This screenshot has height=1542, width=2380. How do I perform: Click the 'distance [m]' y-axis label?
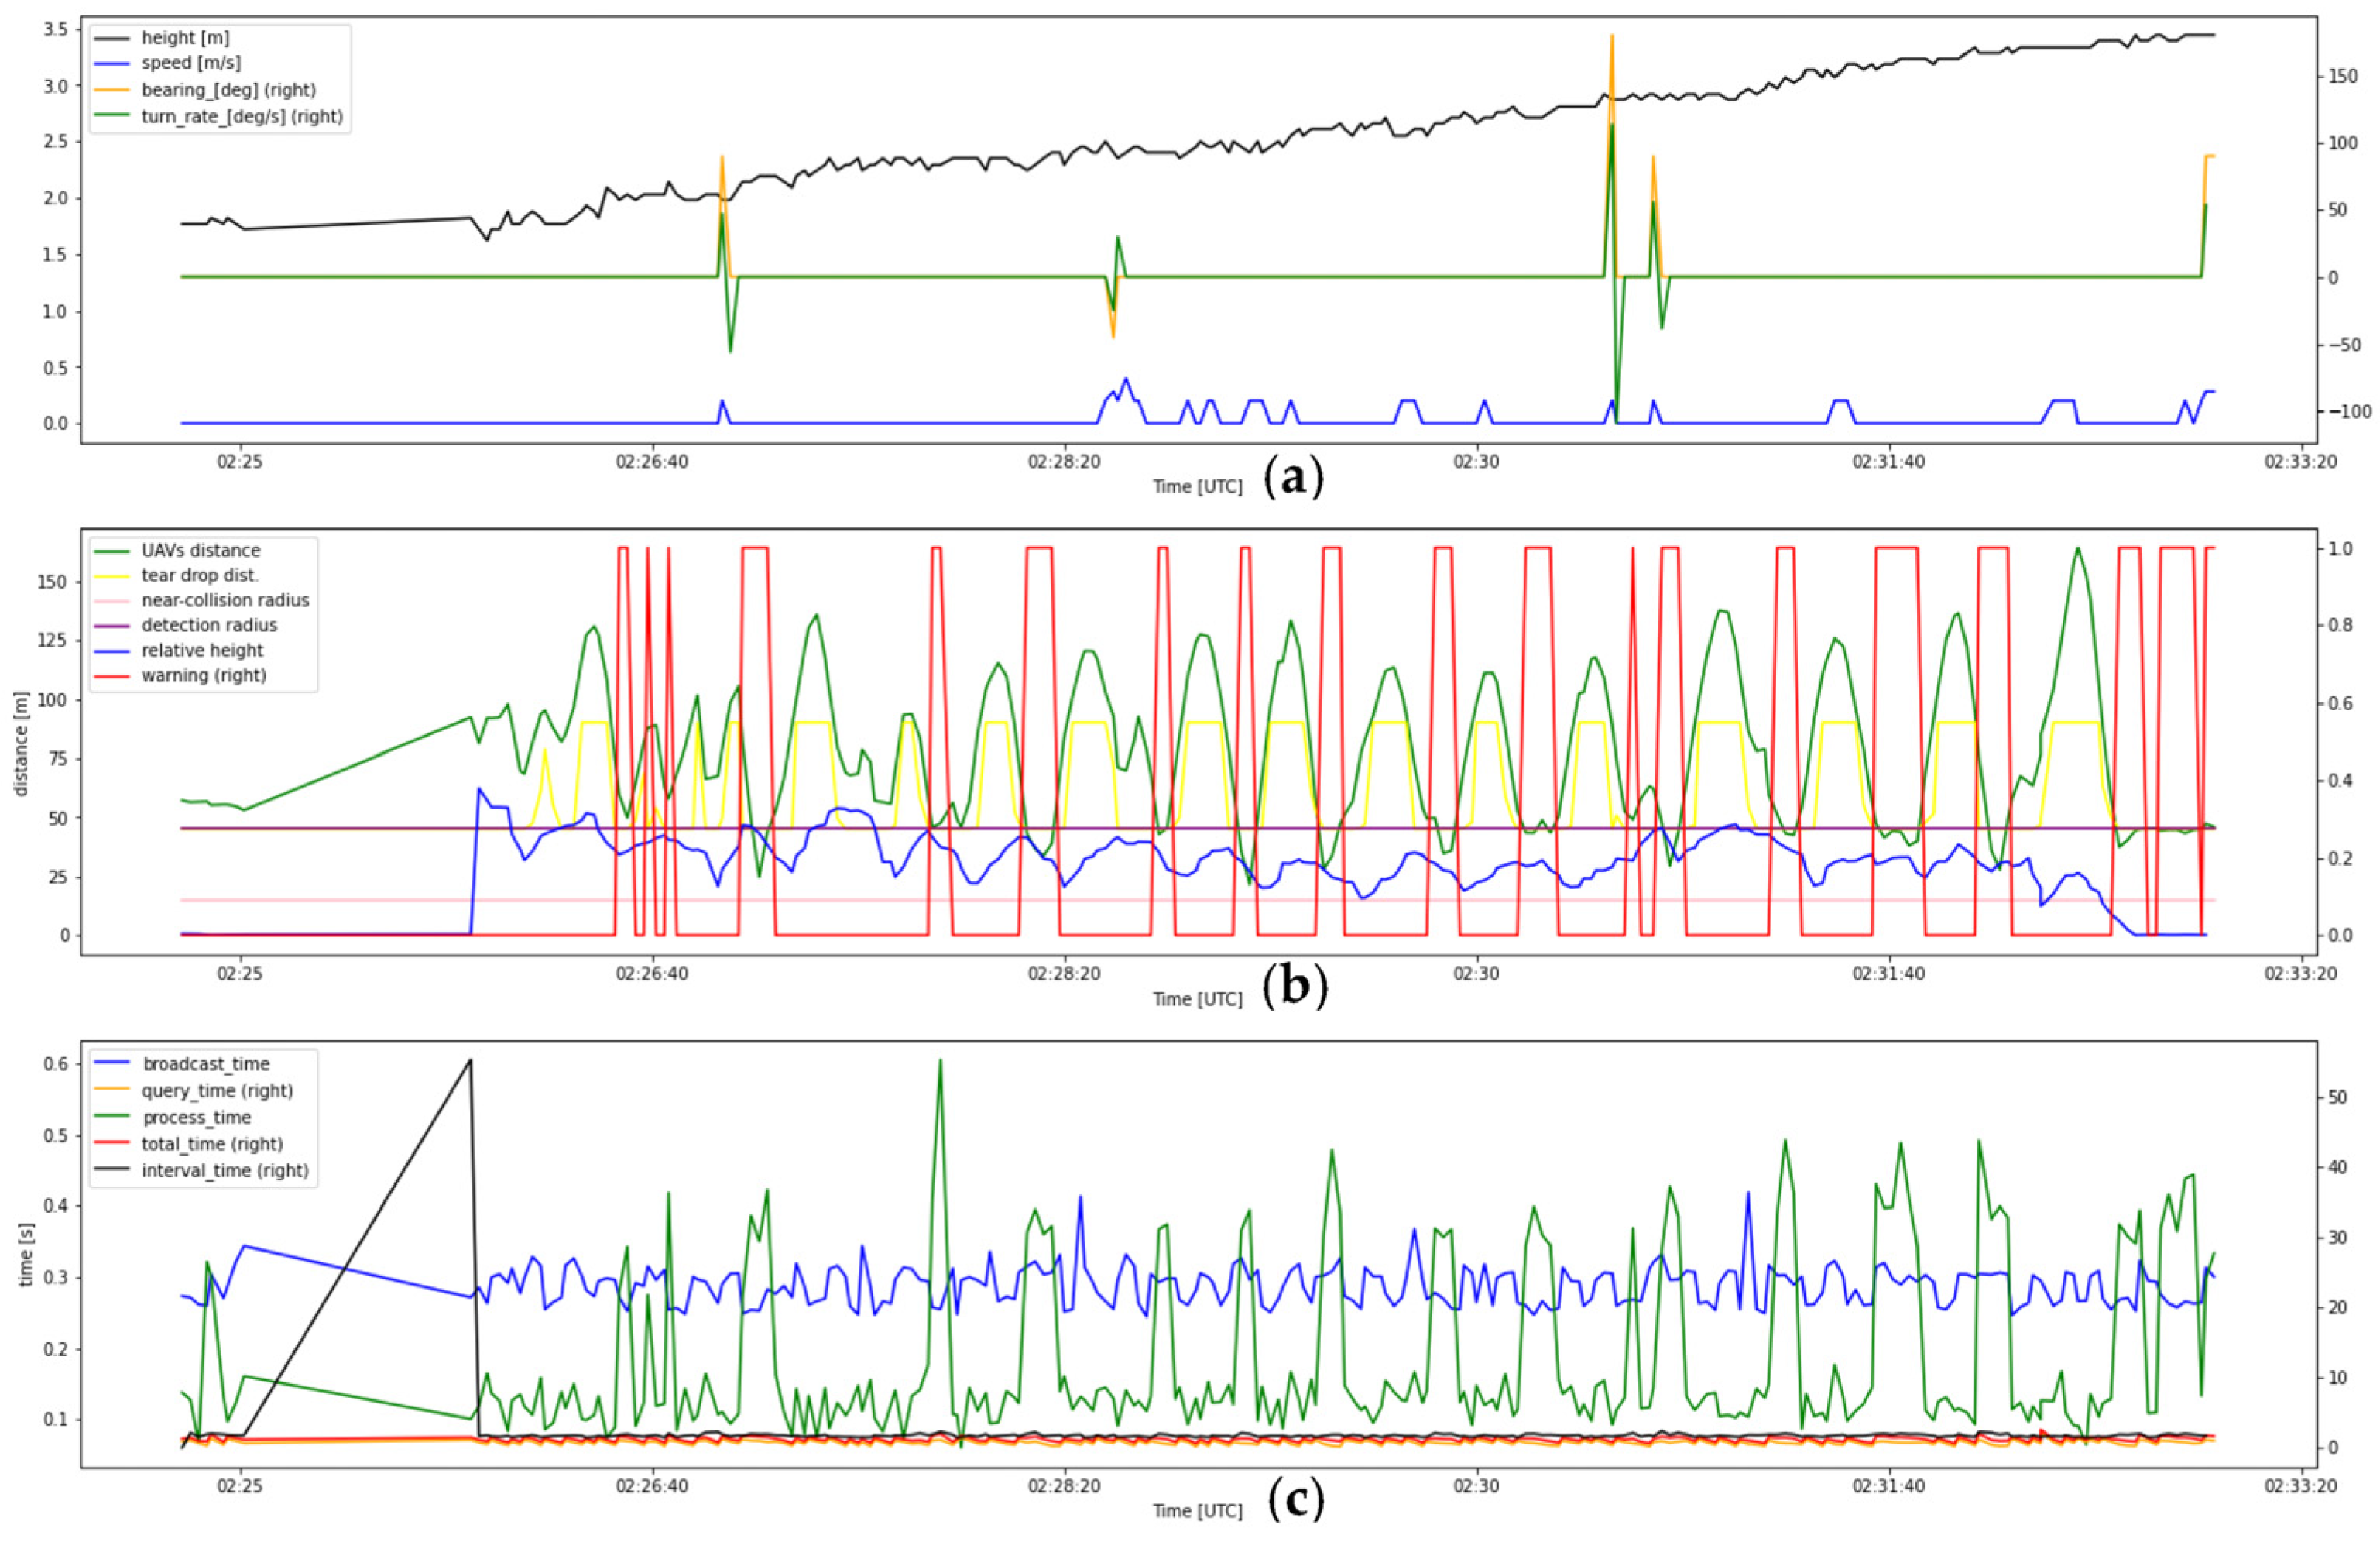click(22, 743)
